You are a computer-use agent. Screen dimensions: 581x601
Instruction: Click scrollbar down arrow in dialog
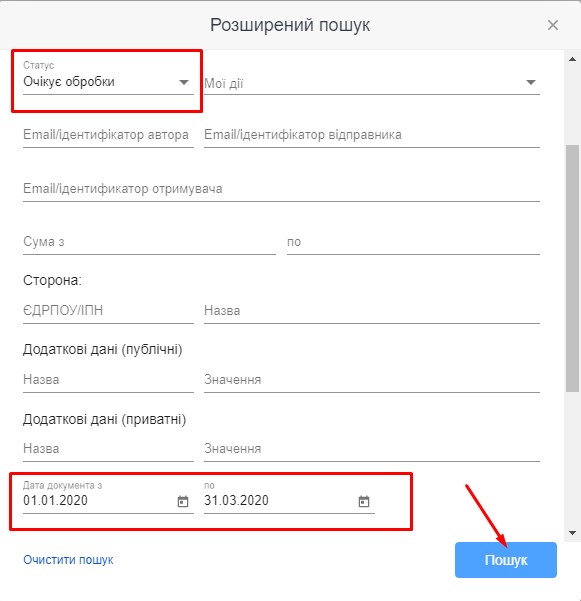pyautogui.click(x=573, y=533)
